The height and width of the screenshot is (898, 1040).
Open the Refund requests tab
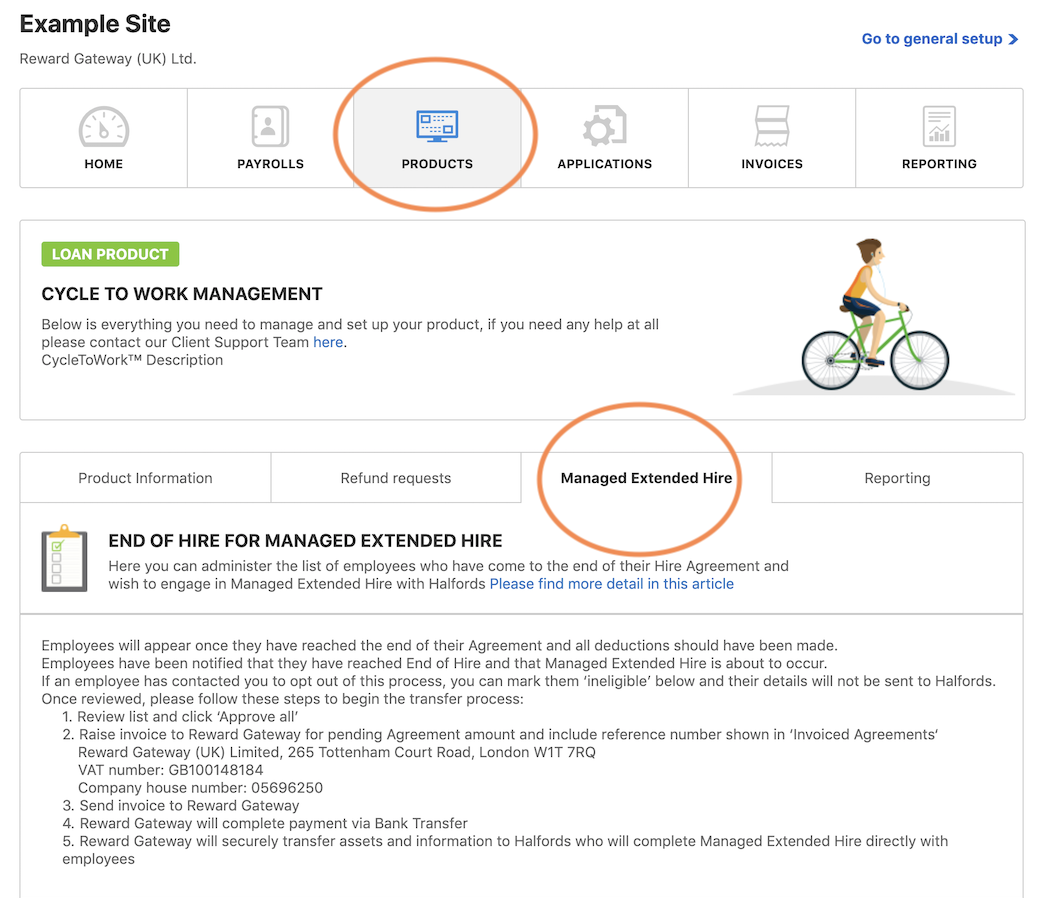396,478
